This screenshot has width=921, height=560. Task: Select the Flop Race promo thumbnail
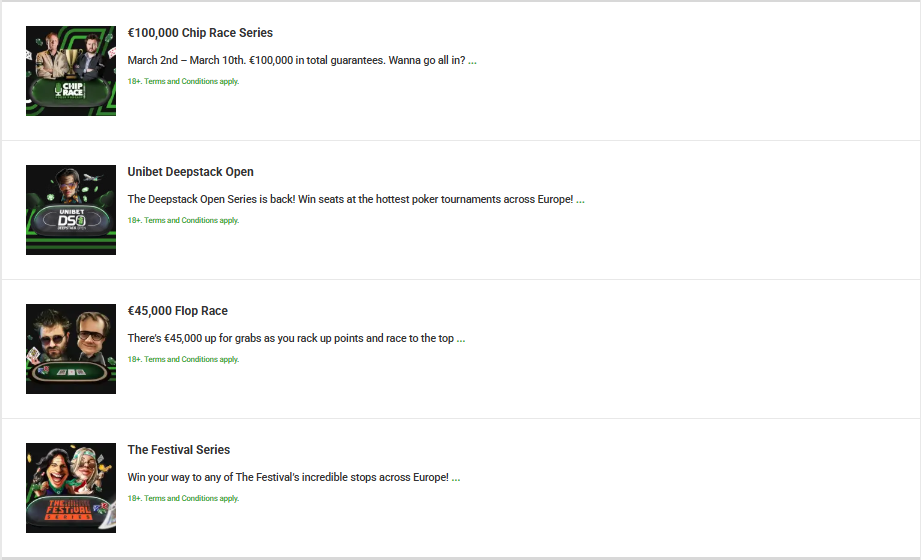[x=71, y=349]
